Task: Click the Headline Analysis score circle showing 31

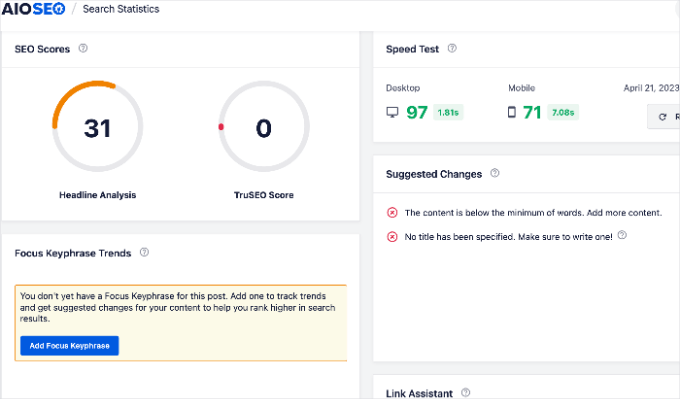Action: (x=98, y=126)
